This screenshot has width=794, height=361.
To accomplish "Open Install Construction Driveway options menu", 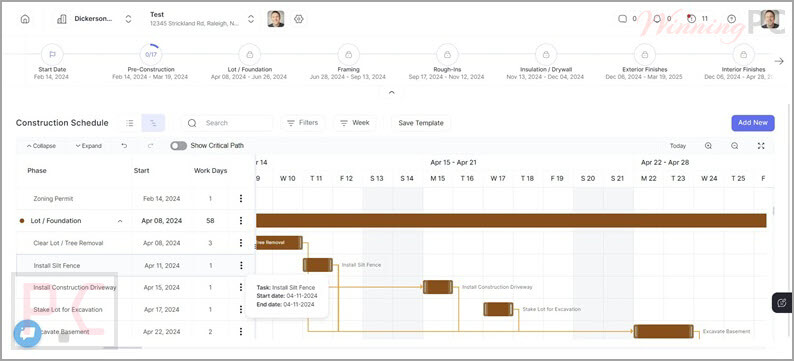I will [x=241, y=287].
